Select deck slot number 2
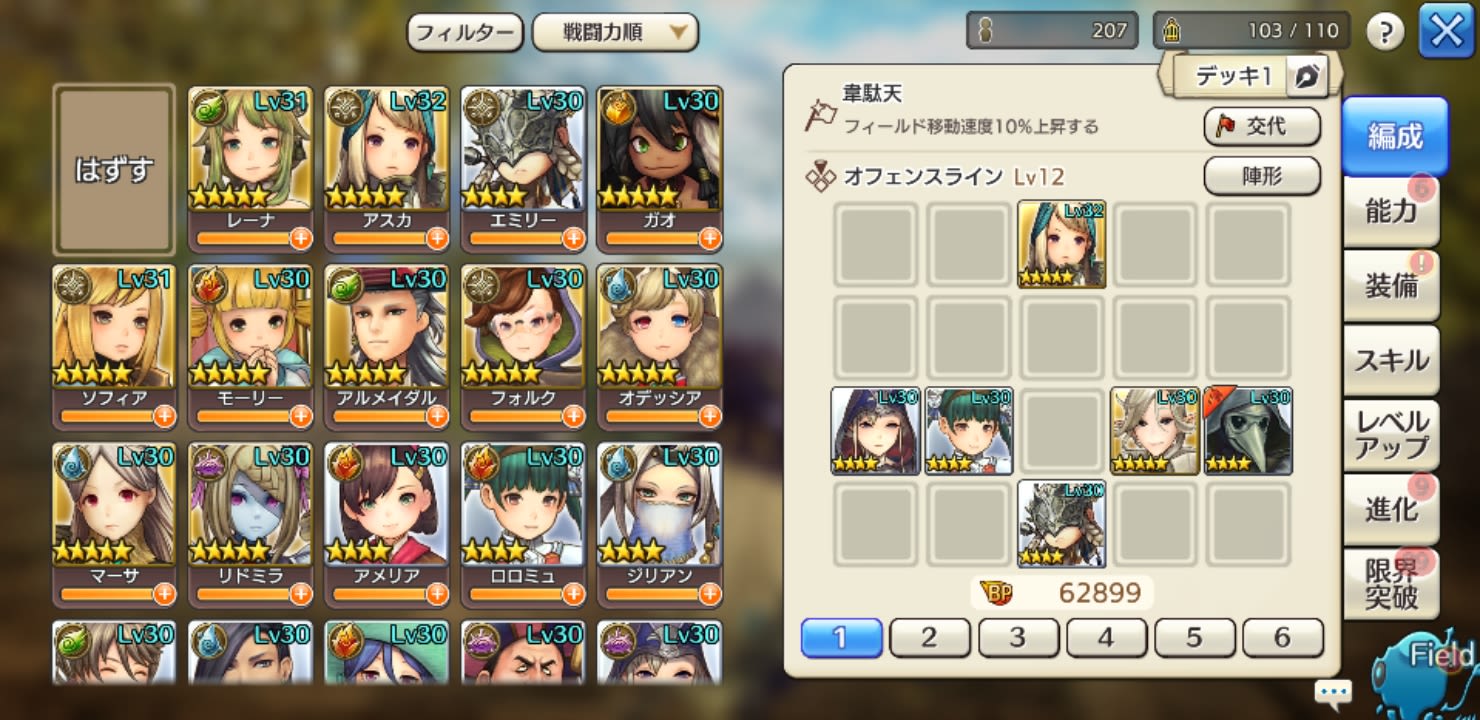Screen dimensions: 1480x720 pos(929,637)
